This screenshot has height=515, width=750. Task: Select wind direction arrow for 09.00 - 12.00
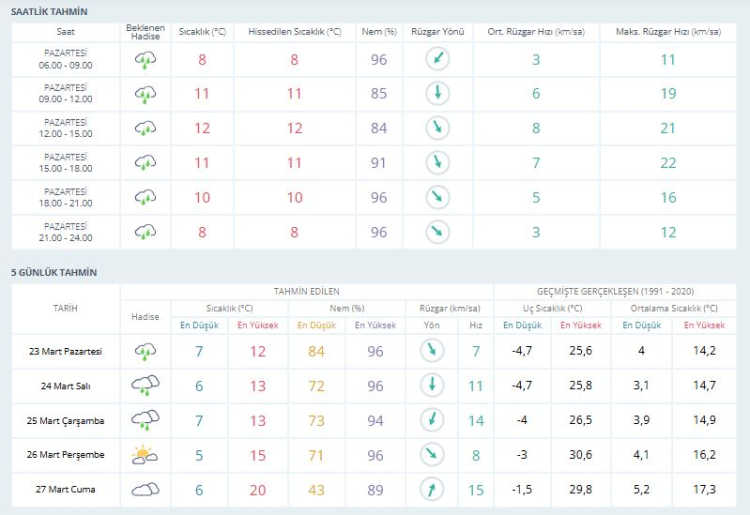(437, 94)
